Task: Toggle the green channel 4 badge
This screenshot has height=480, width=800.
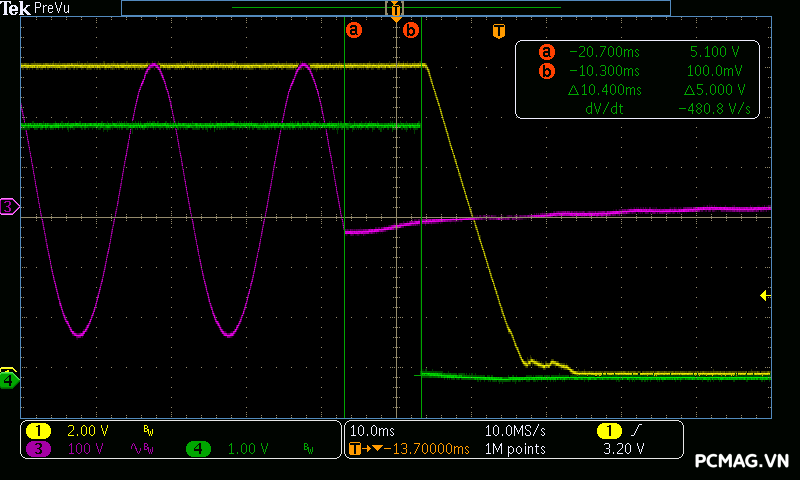Action: tap(198, 449)
